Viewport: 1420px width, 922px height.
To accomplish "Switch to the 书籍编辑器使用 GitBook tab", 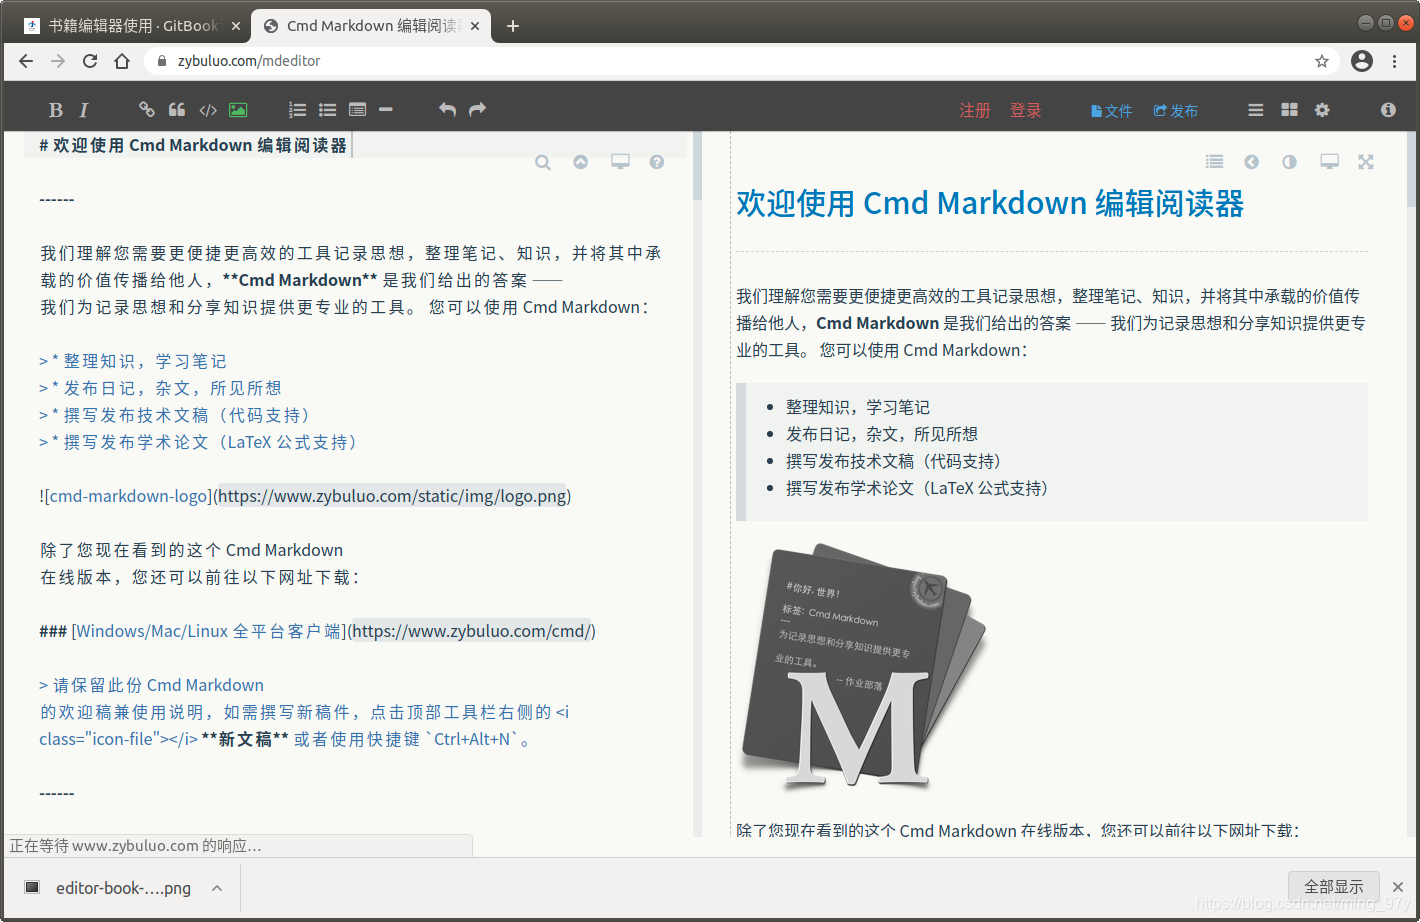I will point(130,26).
